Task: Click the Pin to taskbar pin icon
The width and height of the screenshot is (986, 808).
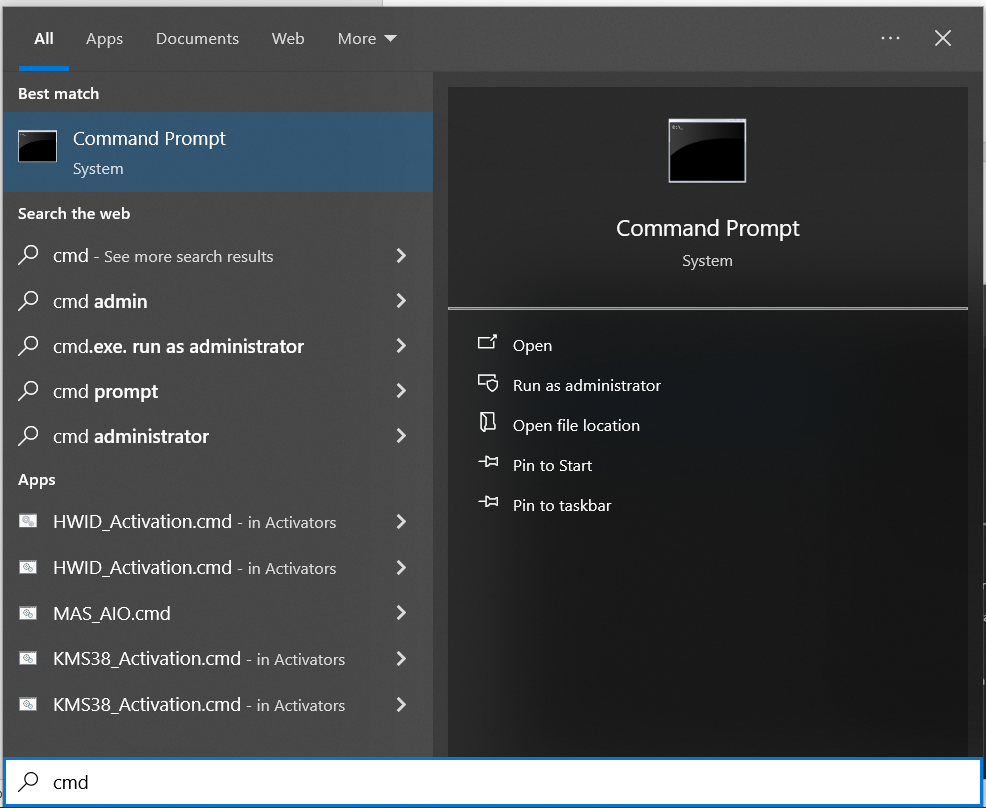Action: coord(487,504)
